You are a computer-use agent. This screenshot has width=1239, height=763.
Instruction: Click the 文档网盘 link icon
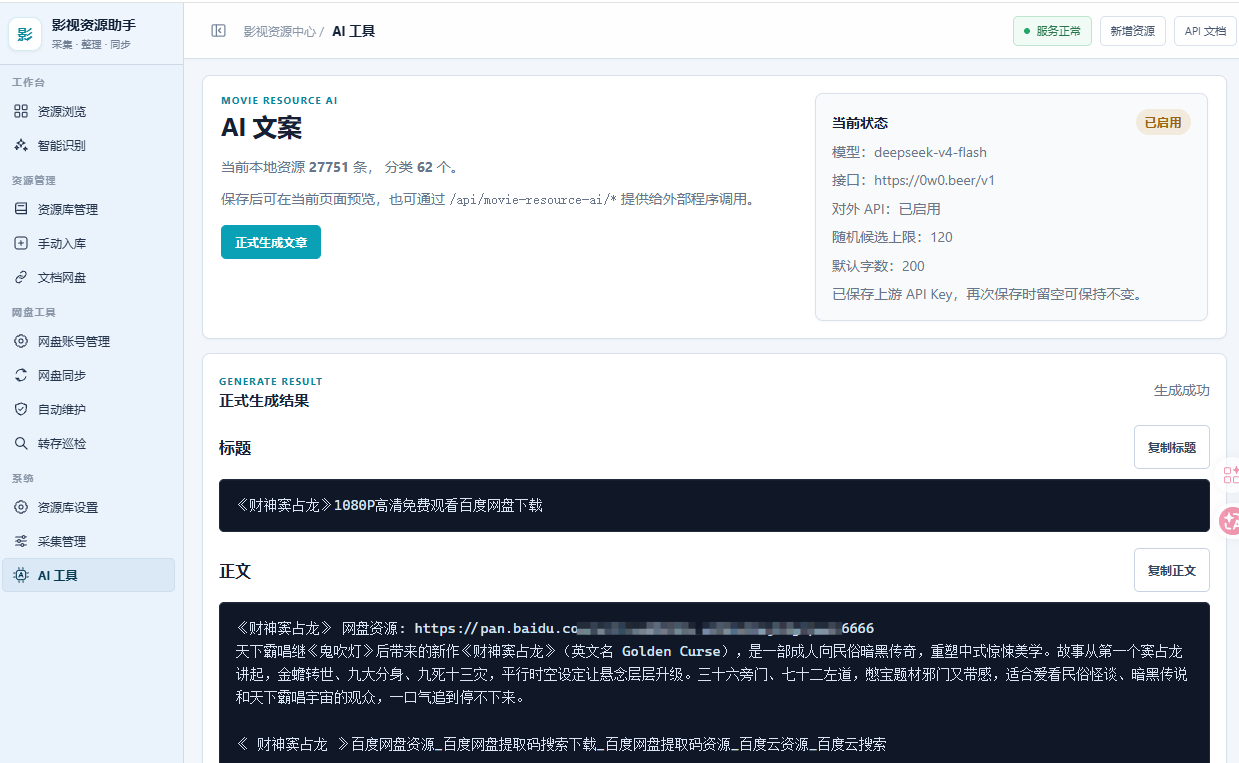click(21, 277)
